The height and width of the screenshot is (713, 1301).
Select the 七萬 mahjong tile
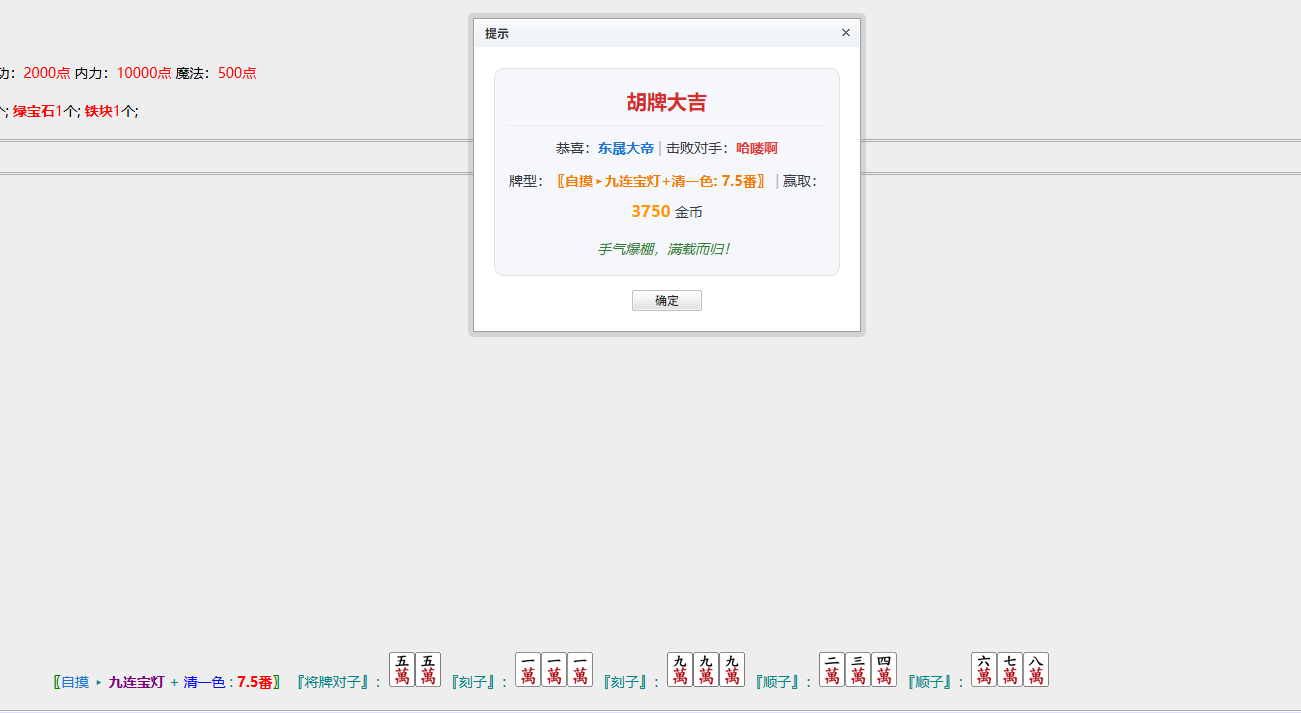point(1010,670)
